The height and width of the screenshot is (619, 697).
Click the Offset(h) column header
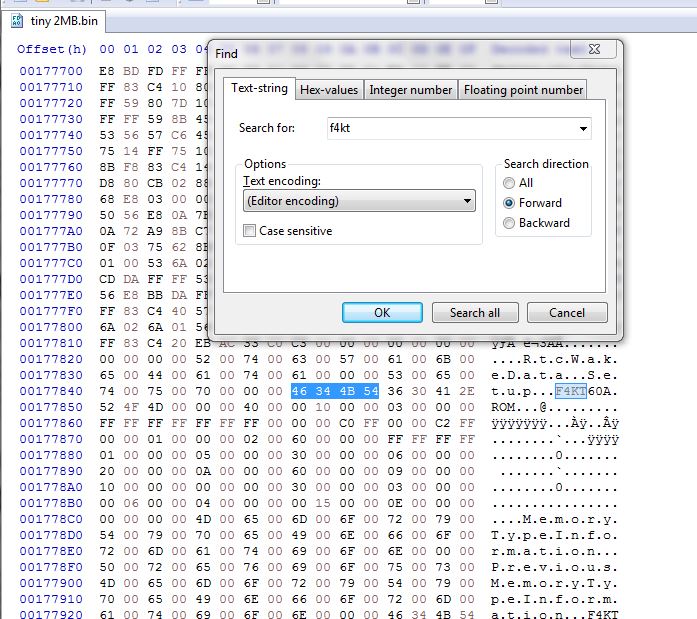click(x=52, y=49)
